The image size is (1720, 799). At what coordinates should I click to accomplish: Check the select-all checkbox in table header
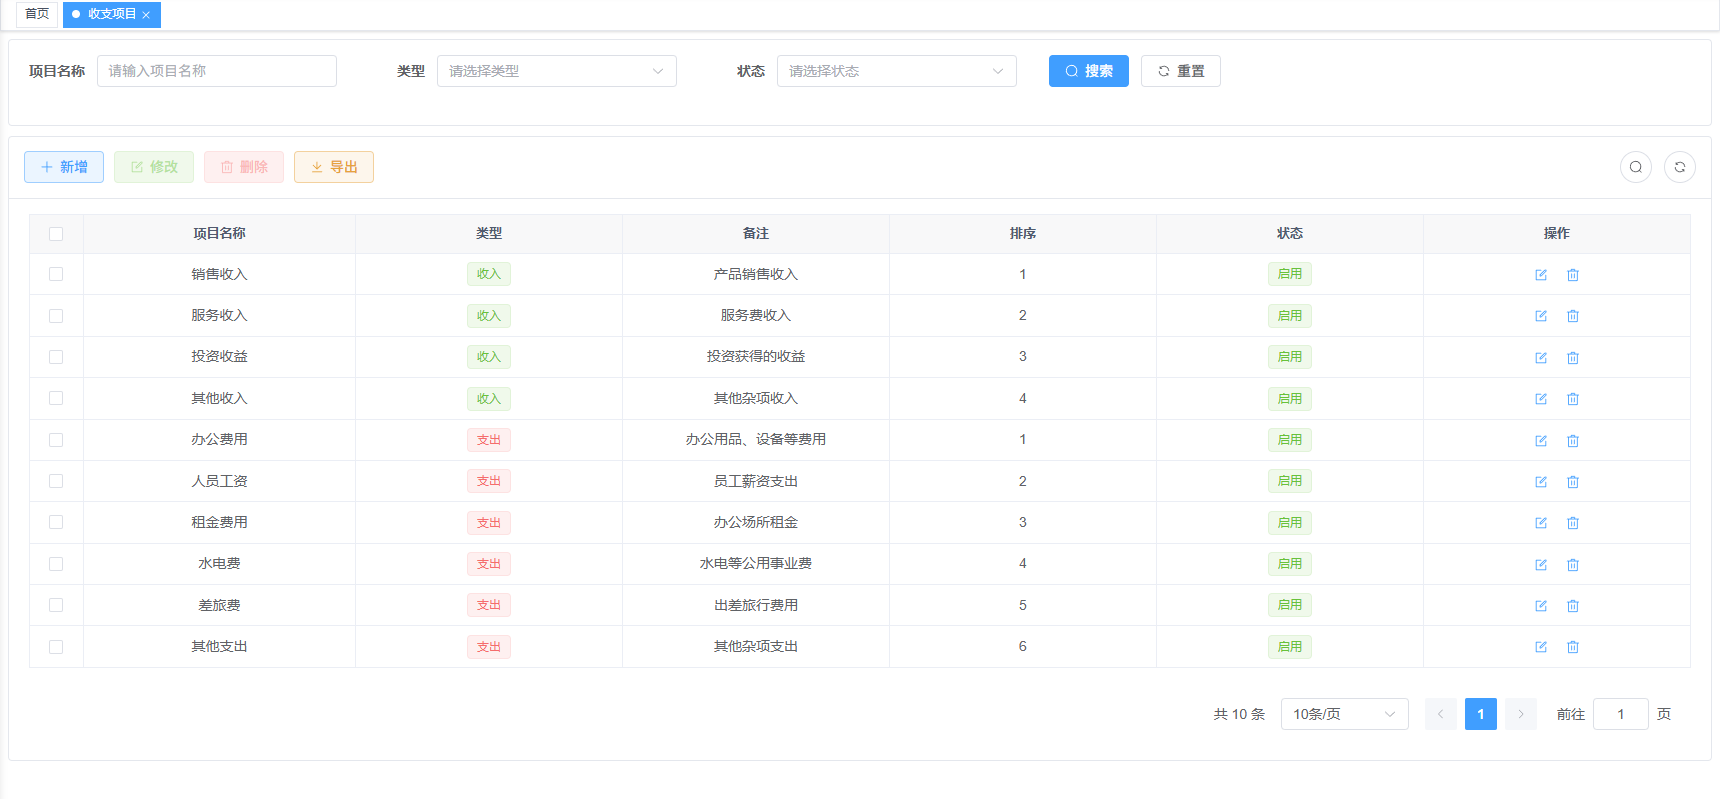pos(56,234)
